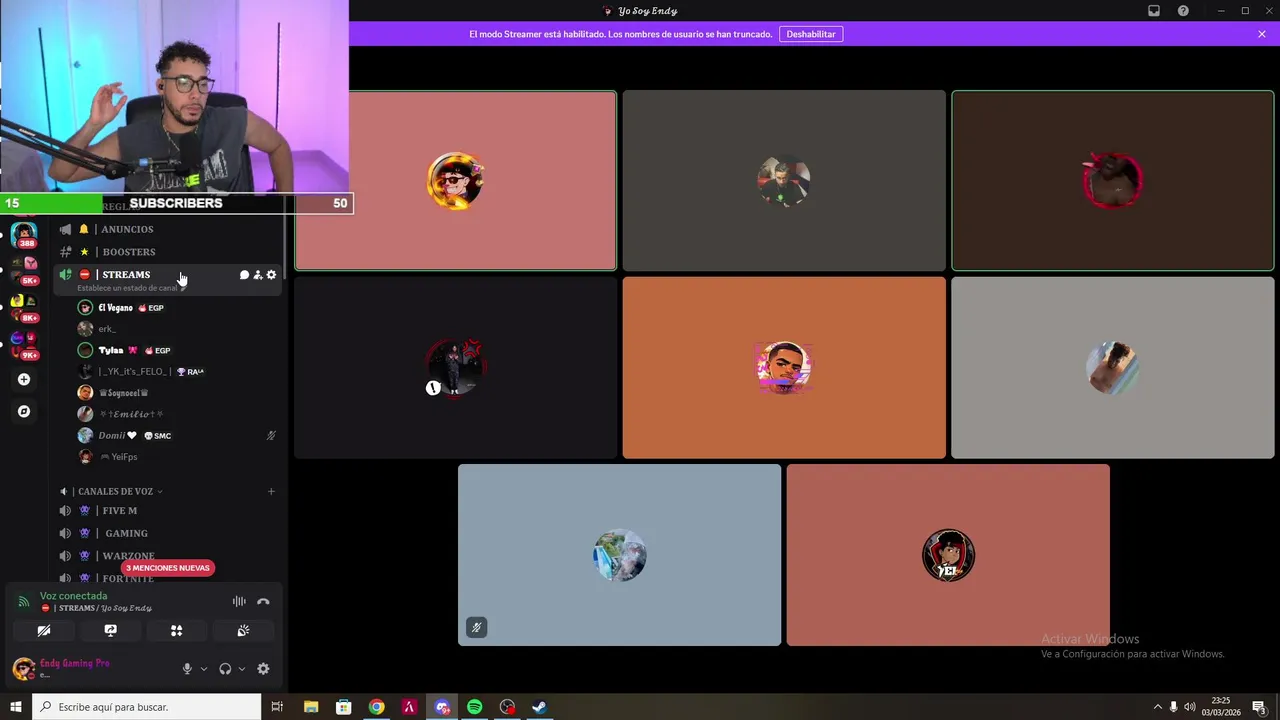Open server folder with 9K+ badge
This screenshot has width=1280, height=720.
[x=24, y=345]
